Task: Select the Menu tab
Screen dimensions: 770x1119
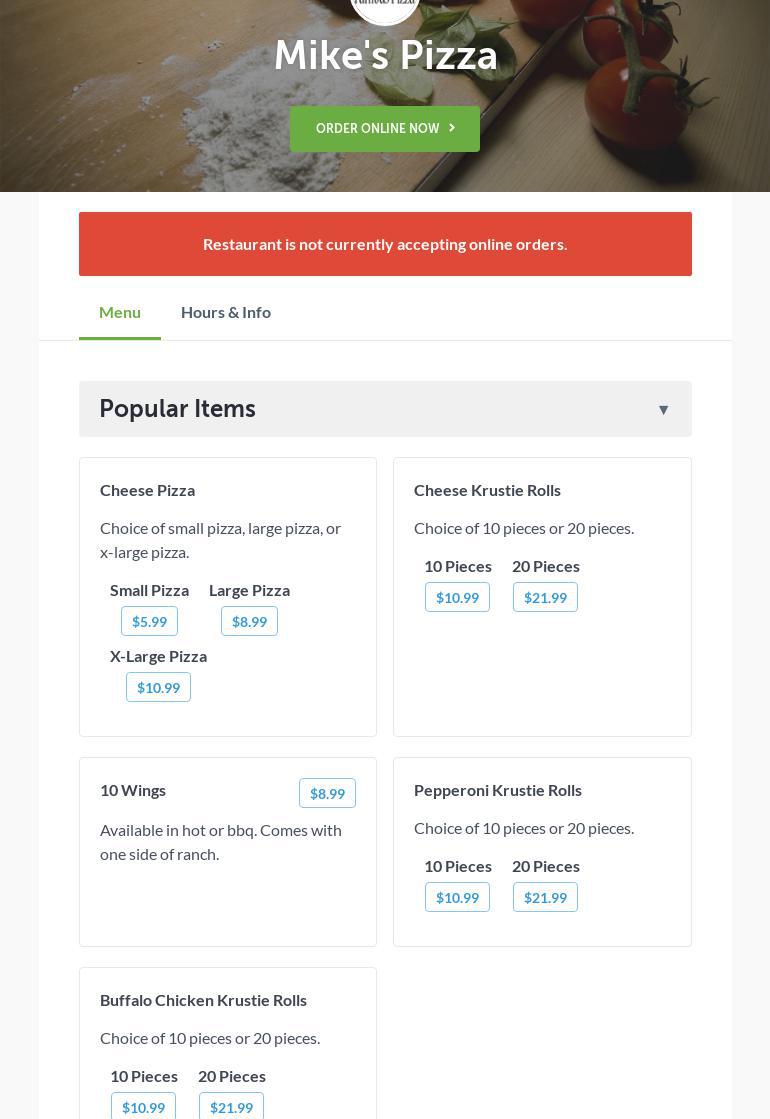Action: (120, 312)
